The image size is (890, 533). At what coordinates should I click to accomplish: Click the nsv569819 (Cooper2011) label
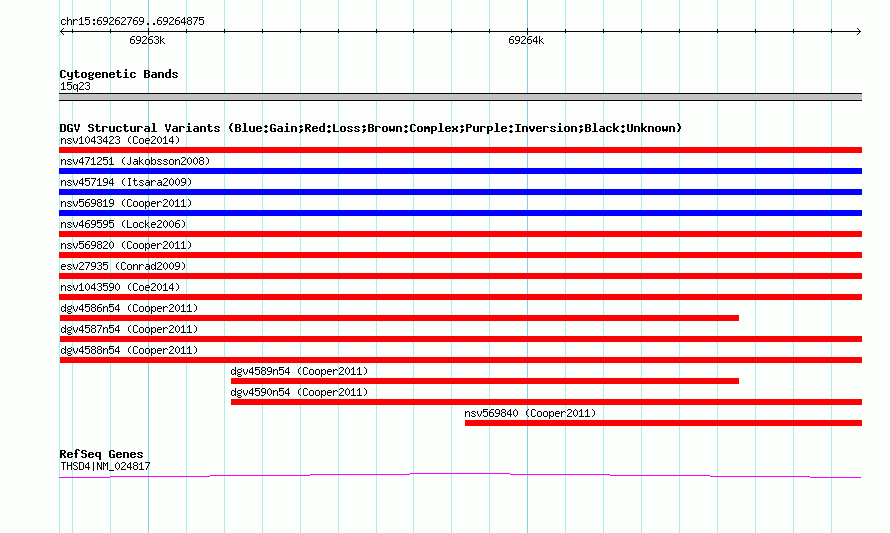pyautogui.click(x=126, y=203)
